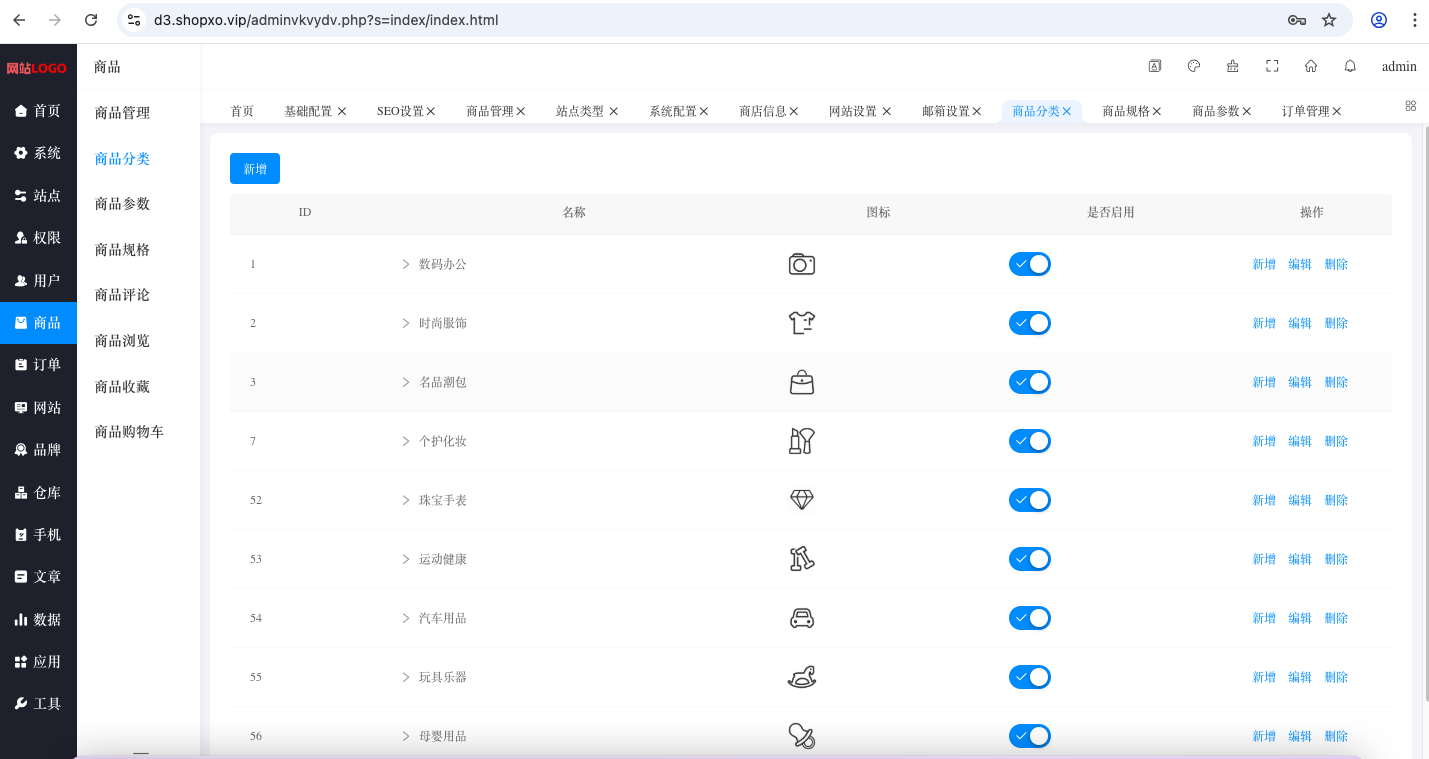Click the clear cache broom icon
The image size is (1429, 759).
tap(1232, 66)
